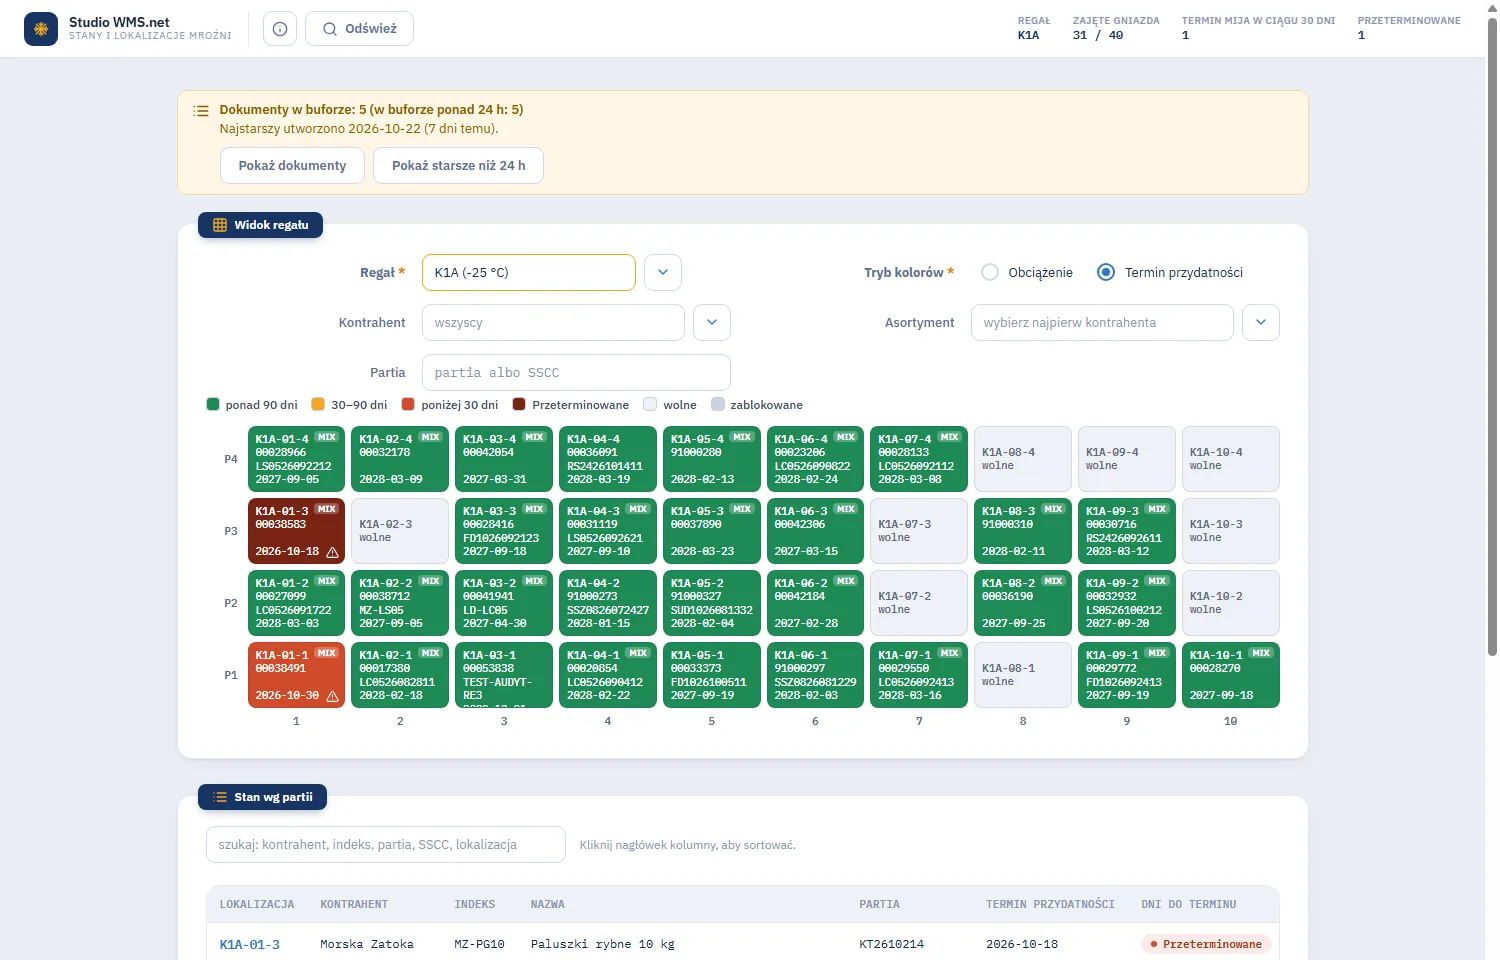The image size is (1500, 960).
Task: Select empty rack slot K1A-07-2
Action: tap(919, 603)
